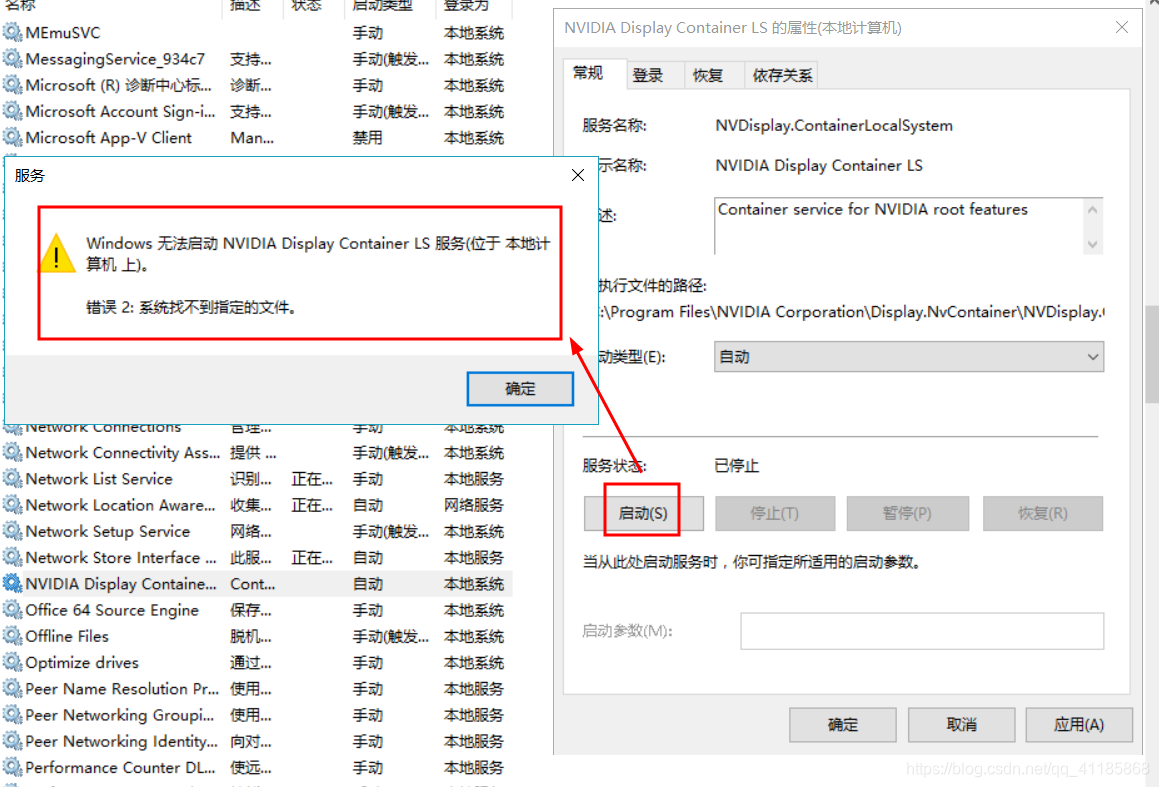Click the description box scroll down arrow
The width and height of the screenshot is (1159, 787).
(1092, 245)
